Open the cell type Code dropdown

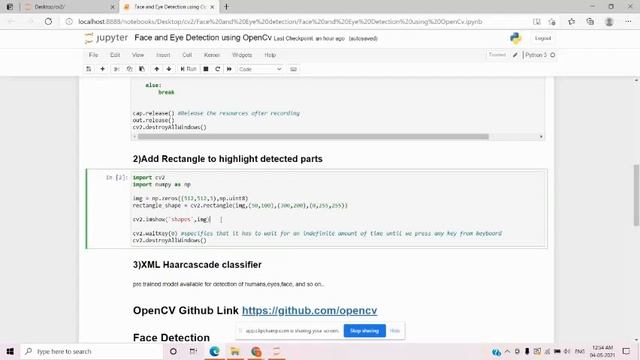[260, 69]
